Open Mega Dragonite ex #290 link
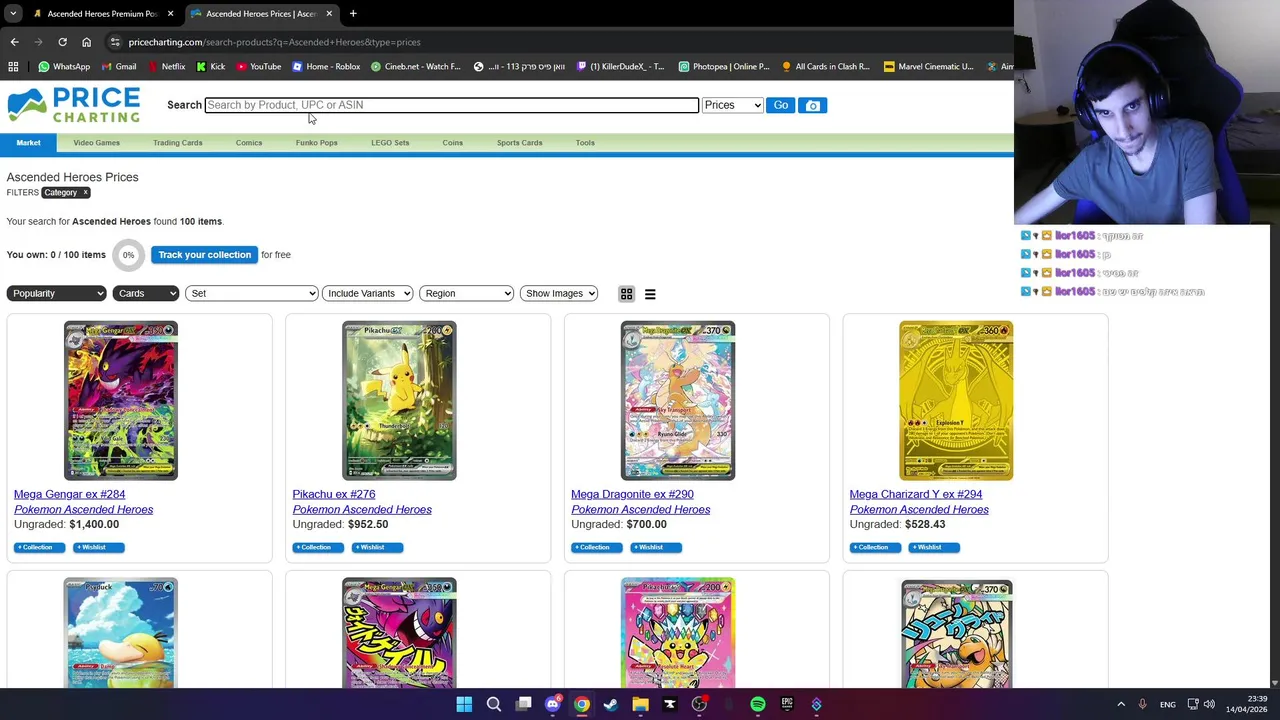The width and height of the screenshot is (1280, 720). 632,494
